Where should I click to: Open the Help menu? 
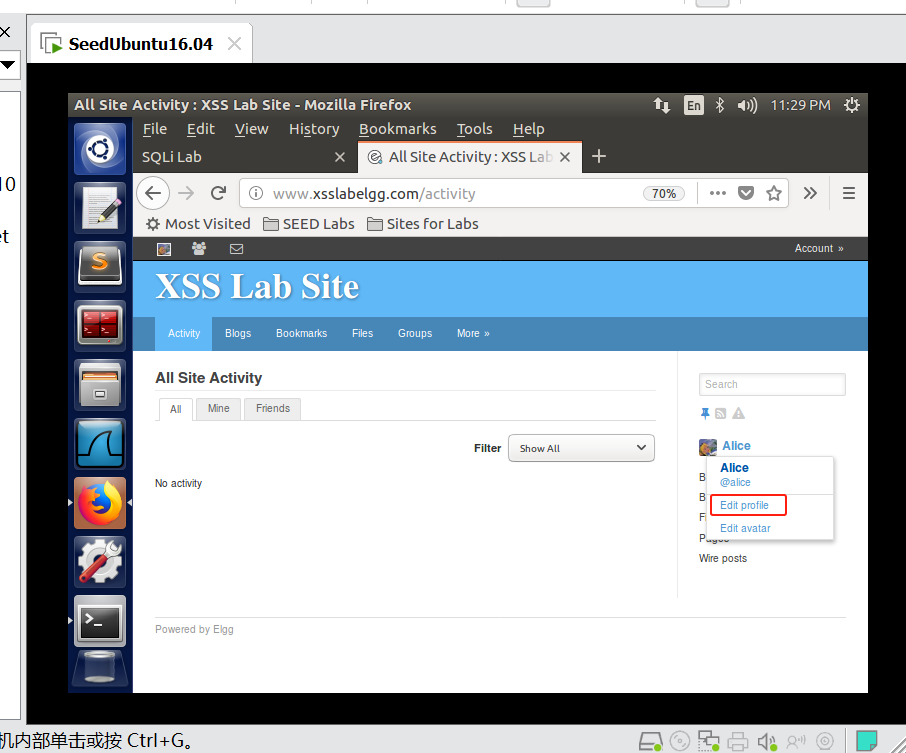coord(529,129)
